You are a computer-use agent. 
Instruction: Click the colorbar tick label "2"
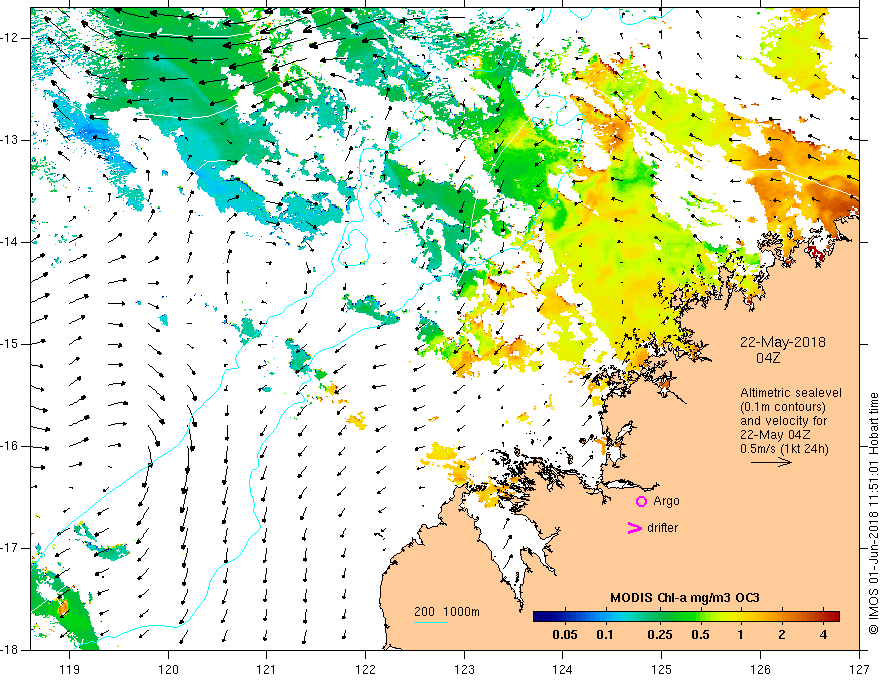click(782, 635)
